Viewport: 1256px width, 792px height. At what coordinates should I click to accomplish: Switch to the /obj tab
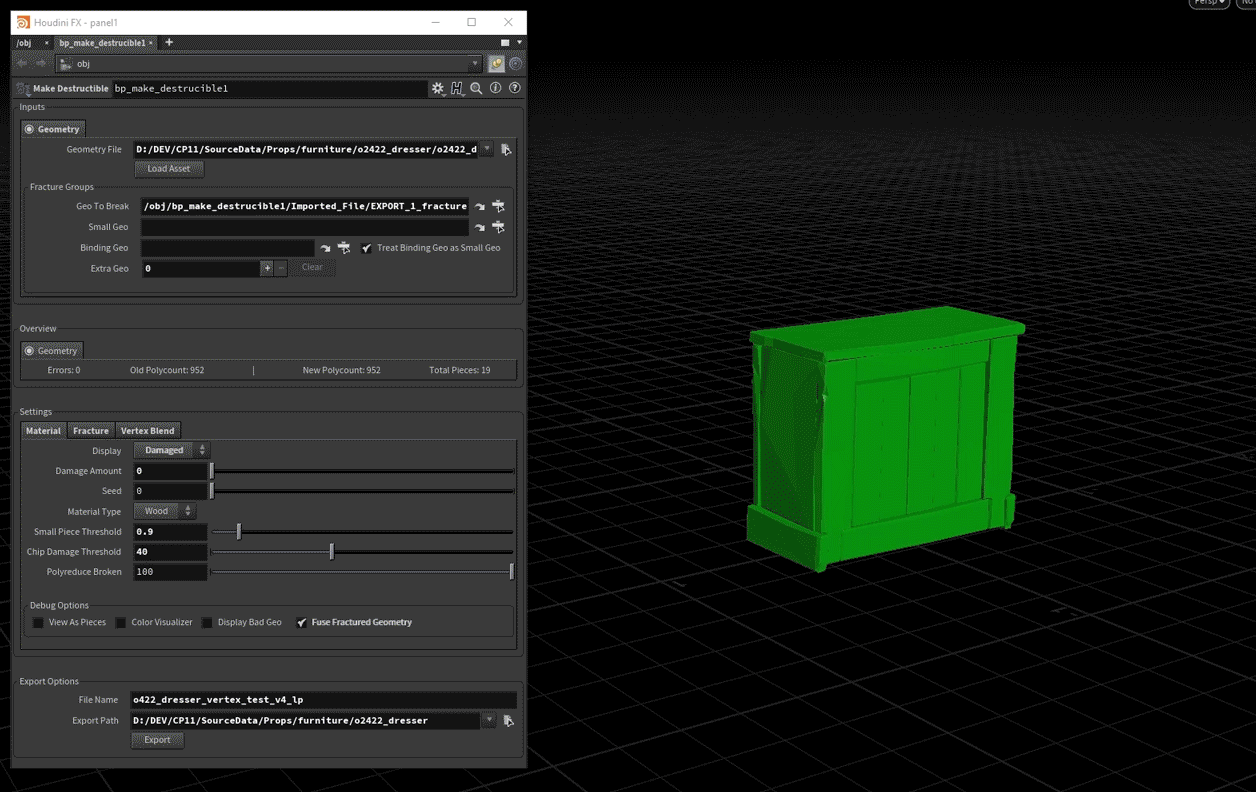(x=24, y=43)
